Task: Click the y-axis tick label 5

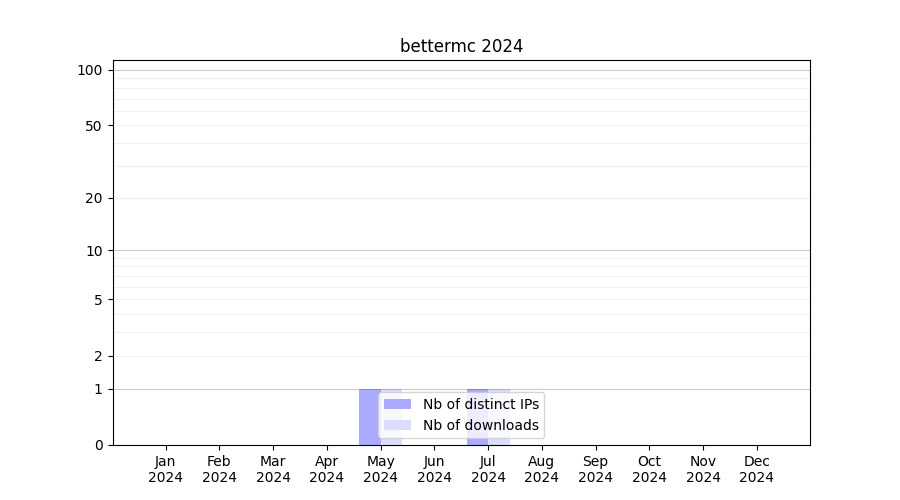Action: pyautogui.click(x=98, y=300)
